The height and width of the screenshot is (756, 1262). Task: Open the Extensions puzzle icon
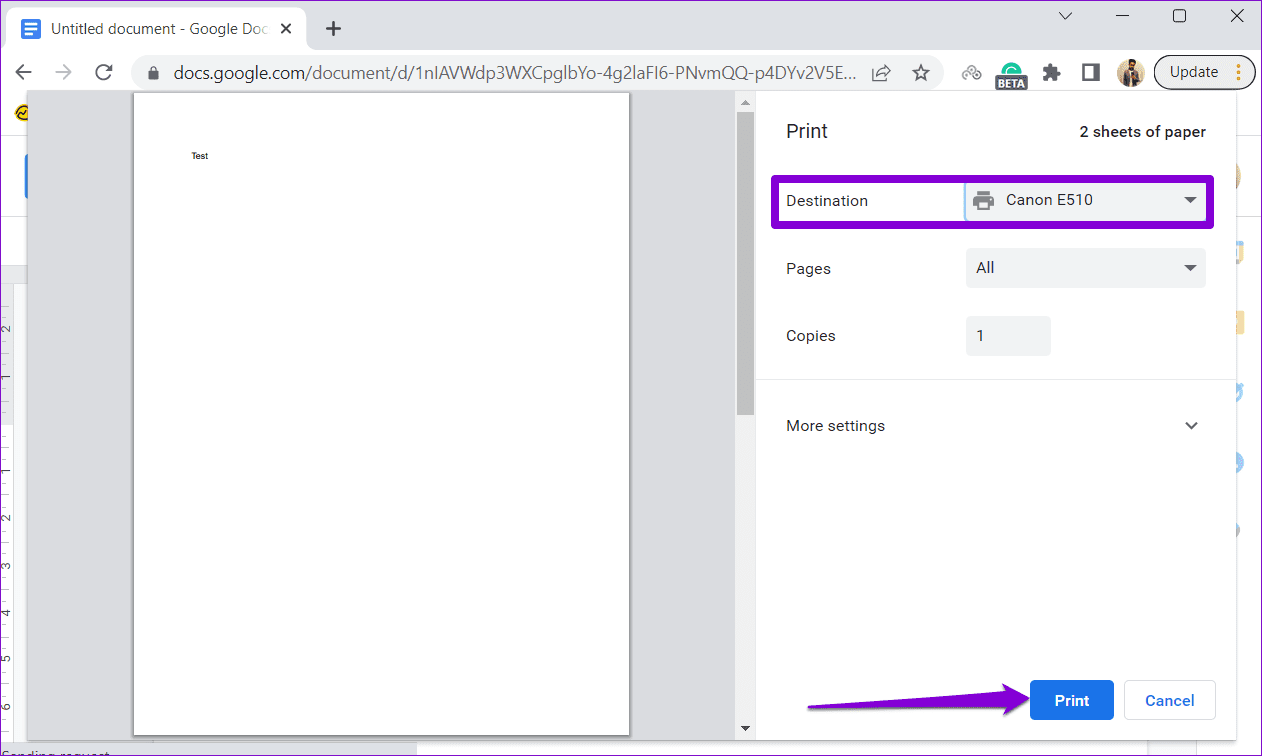pyautogui.click(x=1051, y=73)
